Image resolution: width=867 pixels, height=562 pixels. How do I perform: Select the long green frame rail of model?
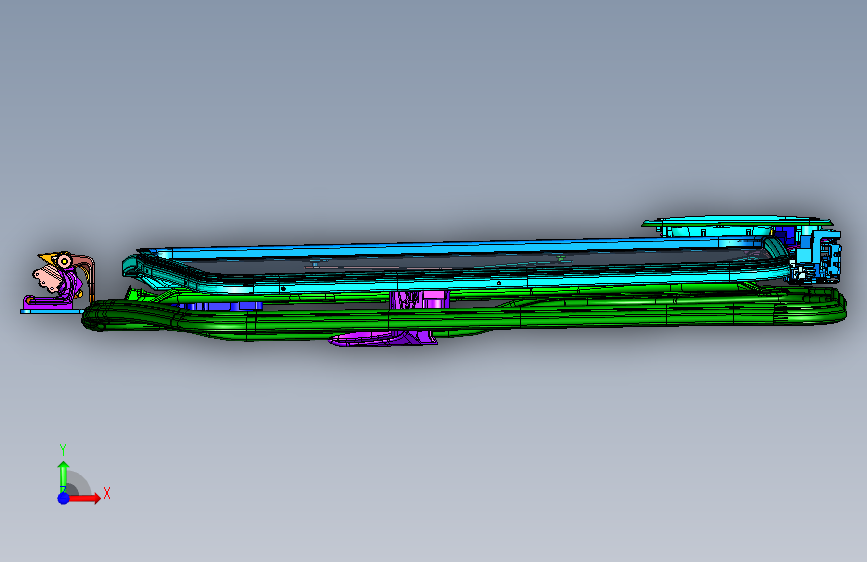pos(463,316)
